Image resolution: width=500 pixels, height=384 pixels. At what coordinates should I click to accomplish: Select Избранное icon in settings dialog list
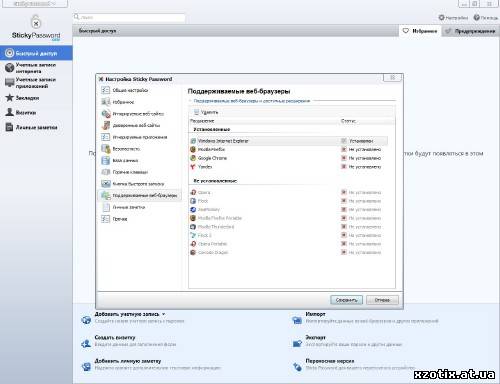pyautogui.click(x=106, y=102)
